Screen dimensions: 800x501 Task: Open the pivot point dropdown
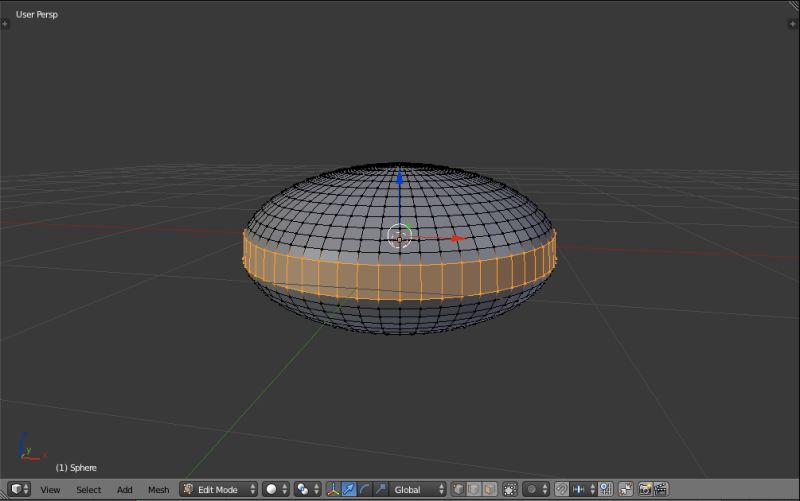(x=307, y=489)
